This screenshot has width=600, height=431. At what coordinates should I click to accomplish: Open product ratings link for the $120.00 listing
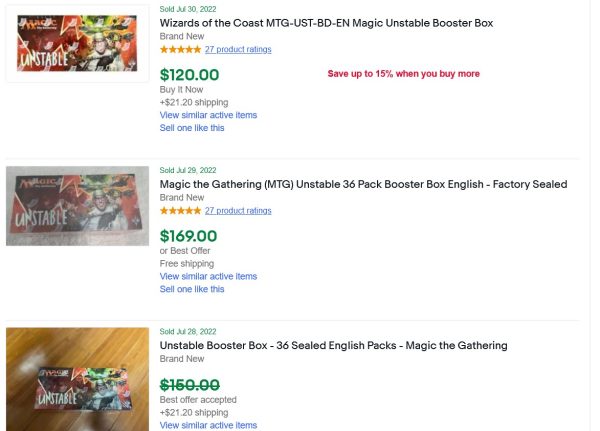238,49
